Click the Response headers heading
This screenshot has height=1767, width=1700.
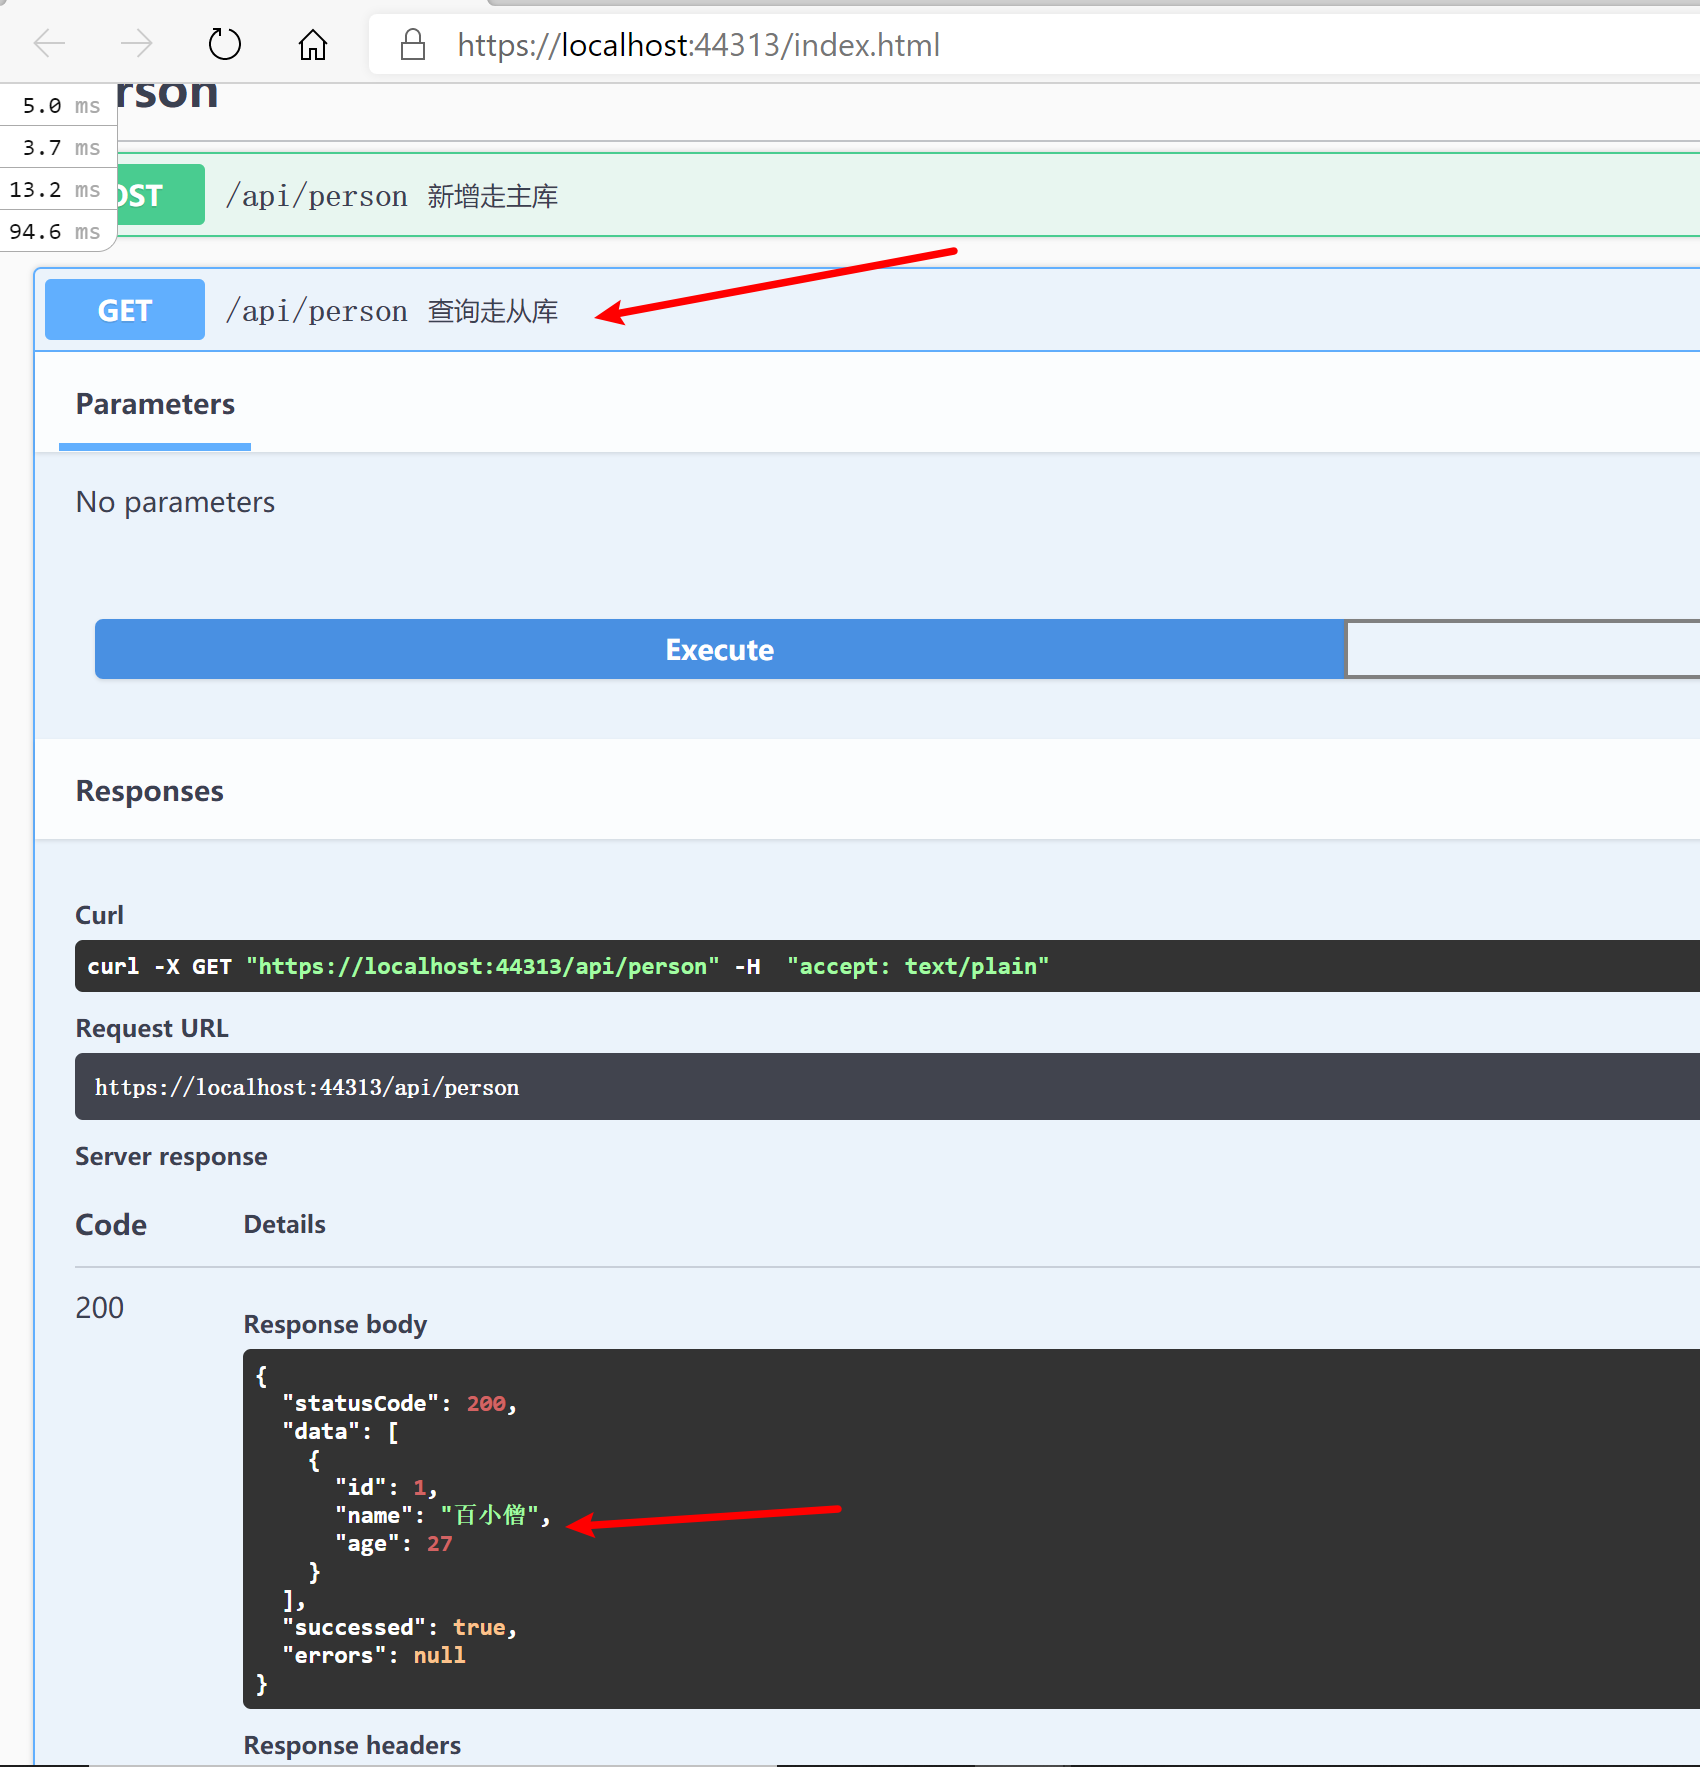(352, 1745)
